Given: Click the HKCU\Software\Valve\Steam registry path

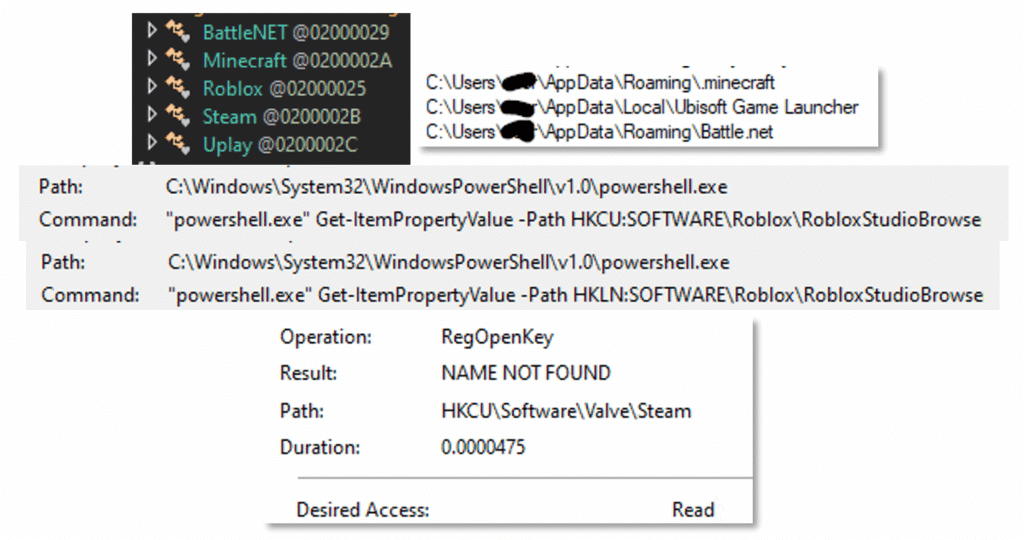Looking at the screenshot, I should tap(566, 411).
